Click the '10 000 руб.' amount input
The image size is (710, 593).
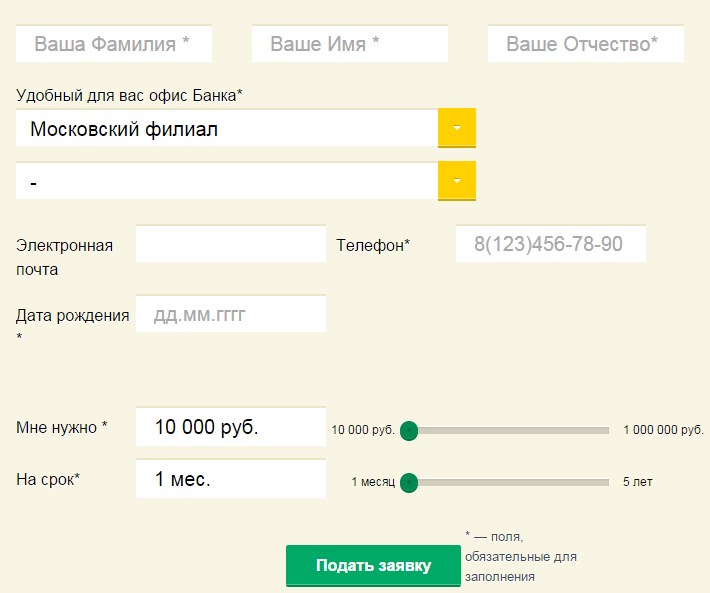(231, 427)
